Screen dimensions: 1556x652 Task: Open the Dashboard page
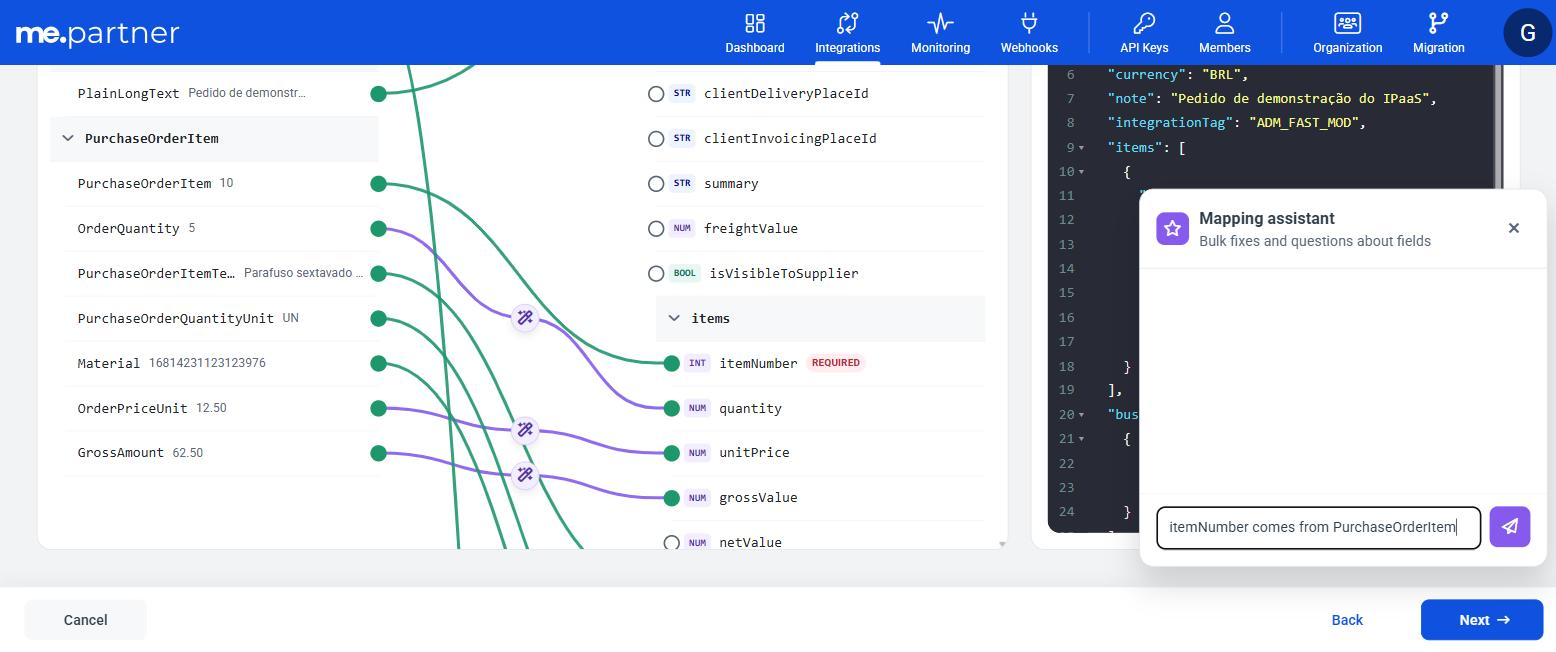pyautogui.click(x=755, y=33)
